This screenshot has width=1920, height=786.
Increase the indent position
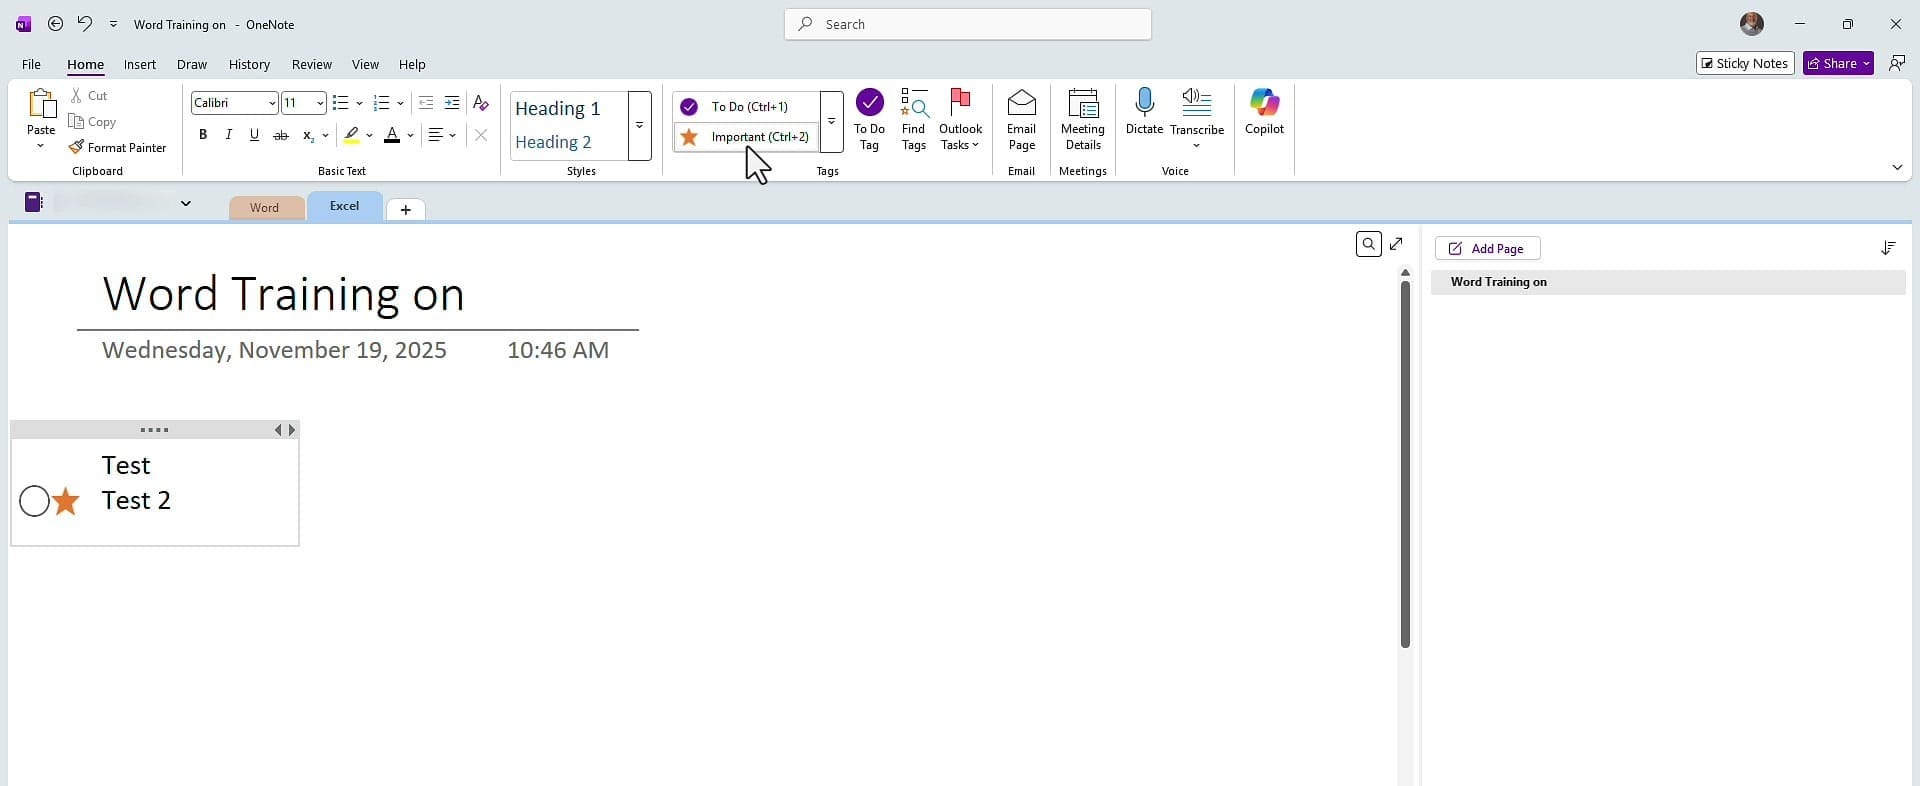pyautogui.click(x=452, y=103)
